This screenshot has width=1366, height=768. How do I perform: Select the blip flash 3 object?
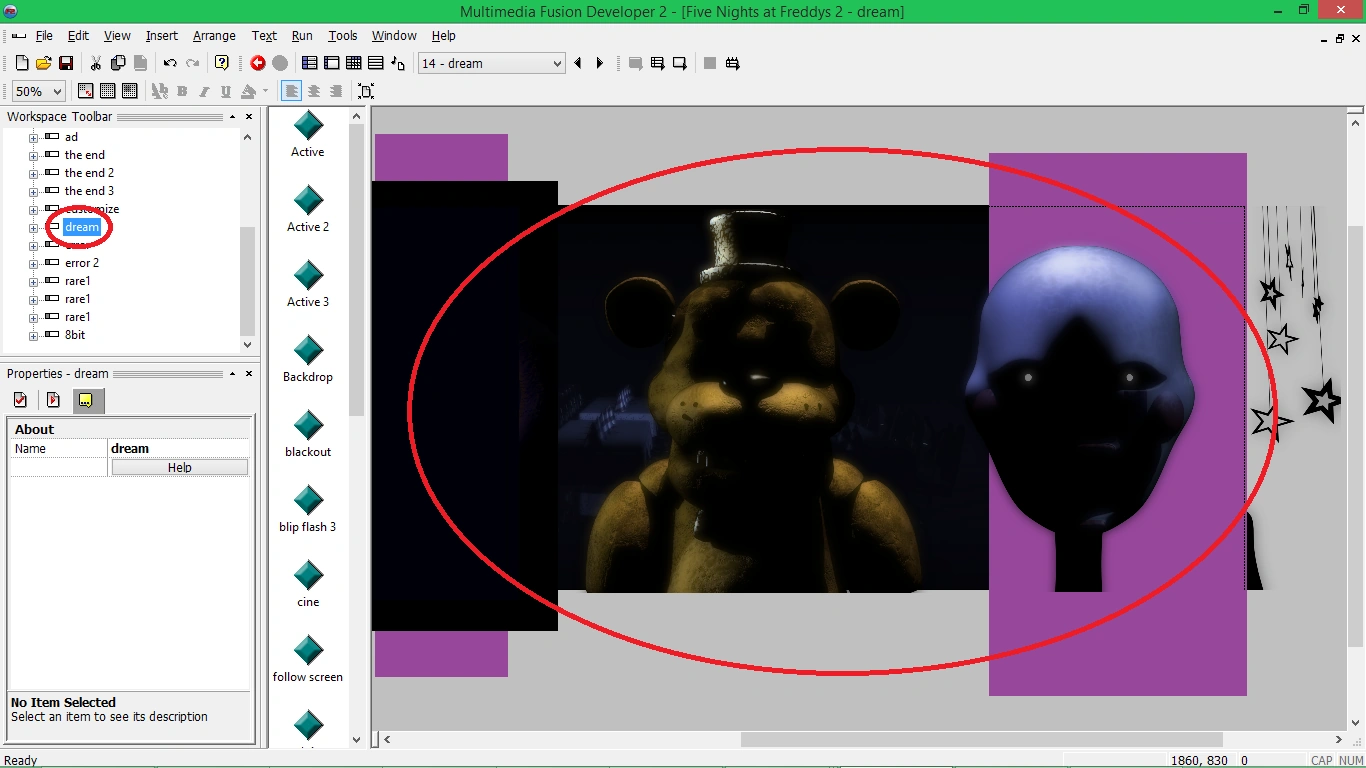pos(308,510)
